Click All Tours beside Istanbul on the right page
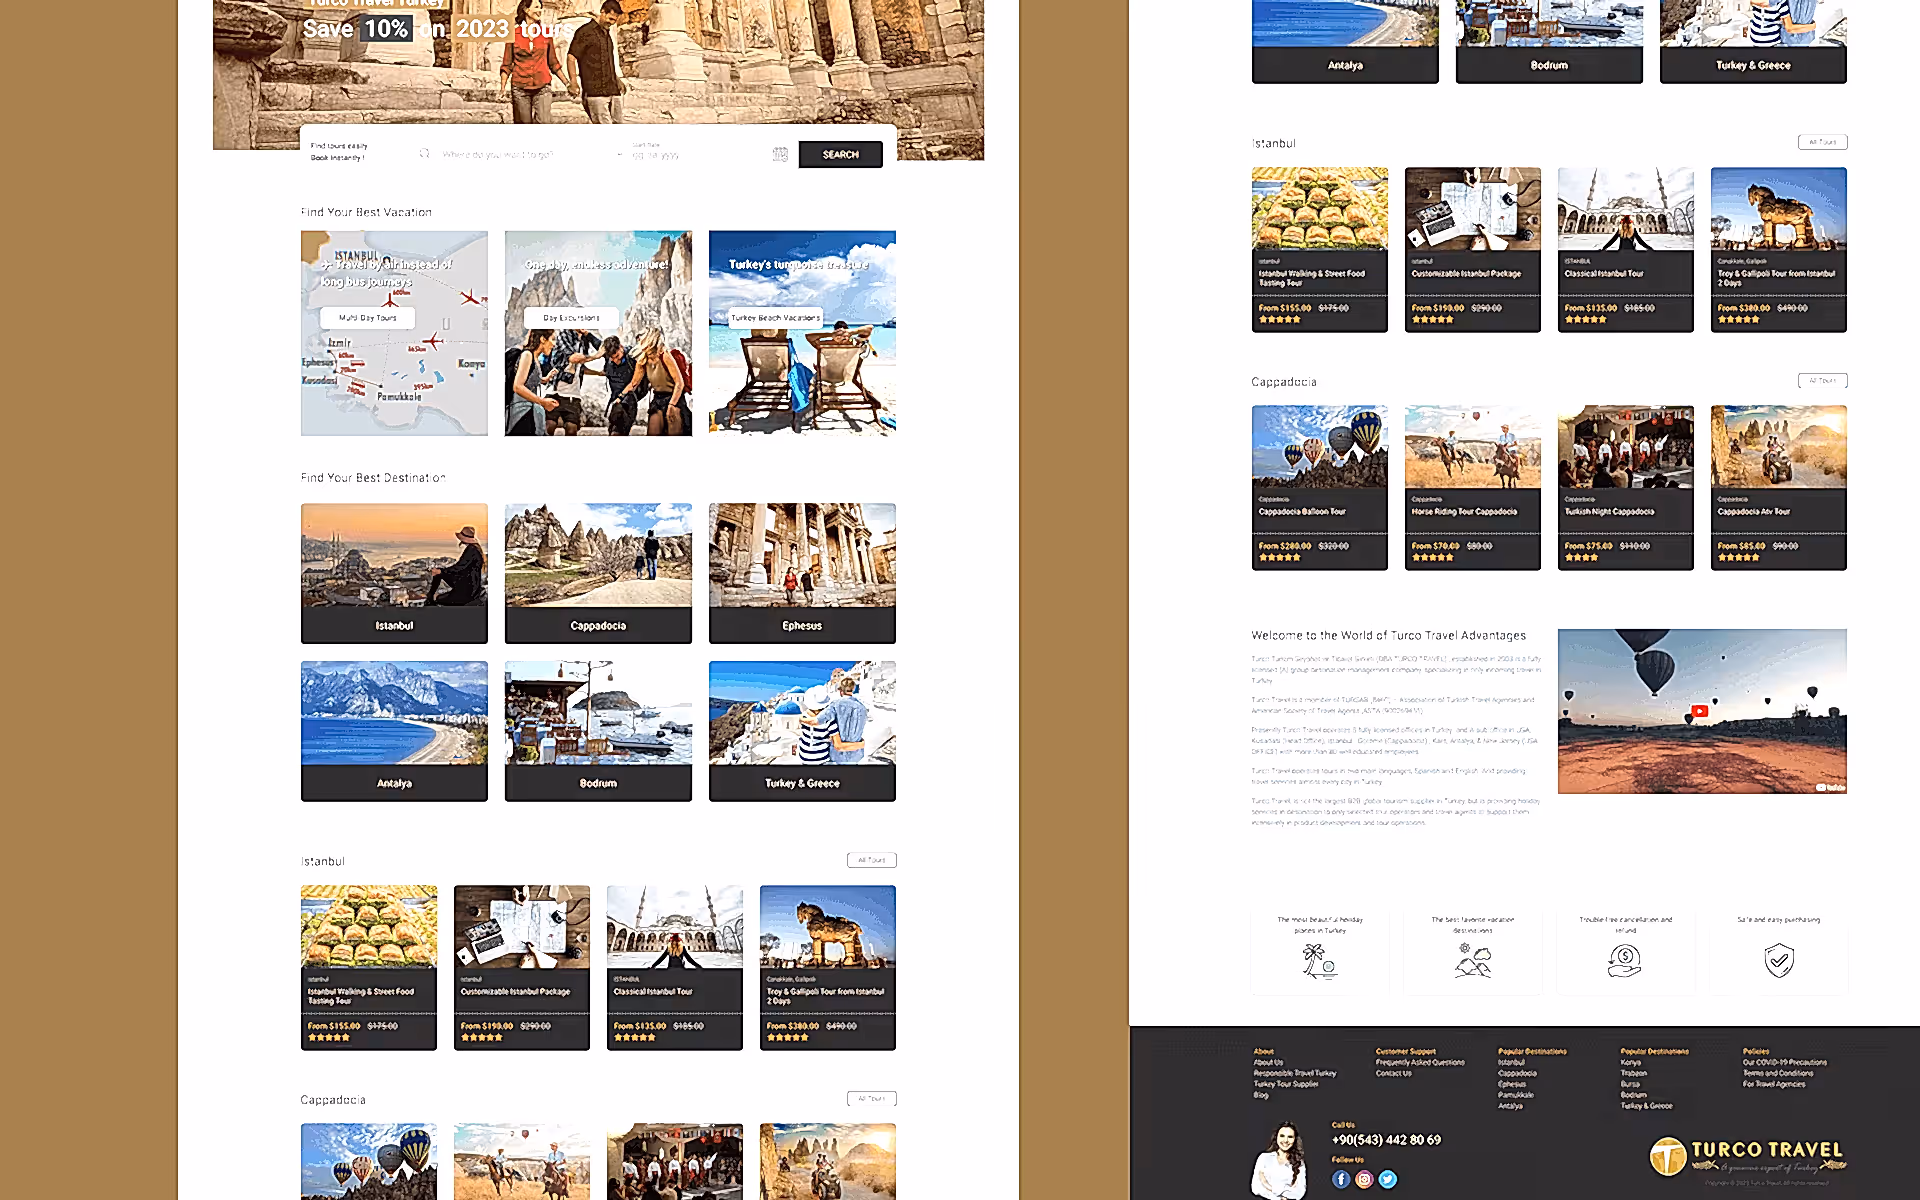1920x1200 pixels. (x=1822, y=142)
